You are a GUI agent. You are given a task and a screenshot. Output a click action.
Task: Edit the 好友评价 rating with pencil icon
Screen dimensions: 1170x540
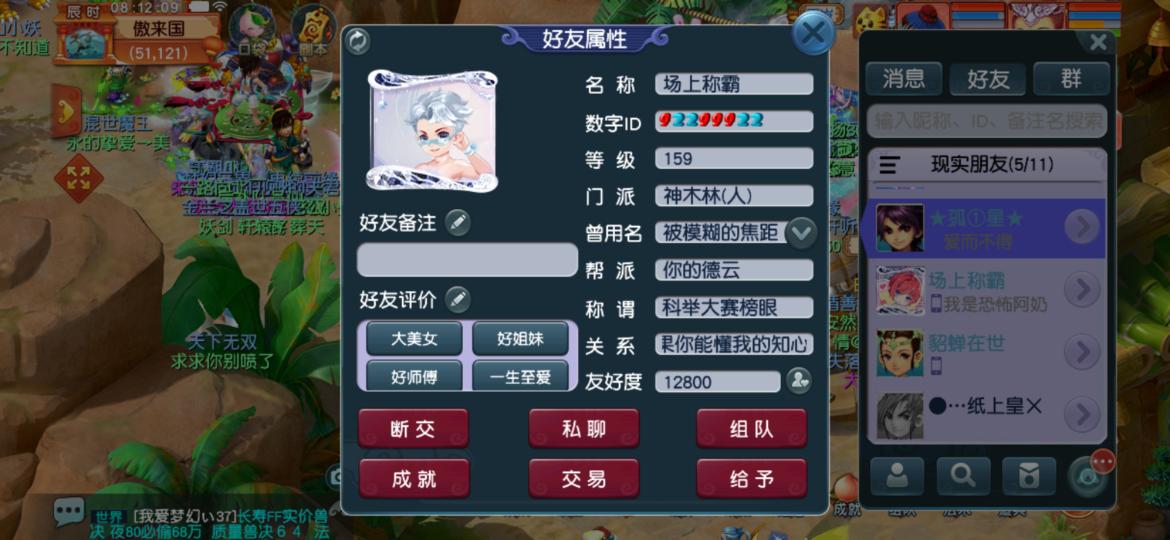[x=457, y=300]
